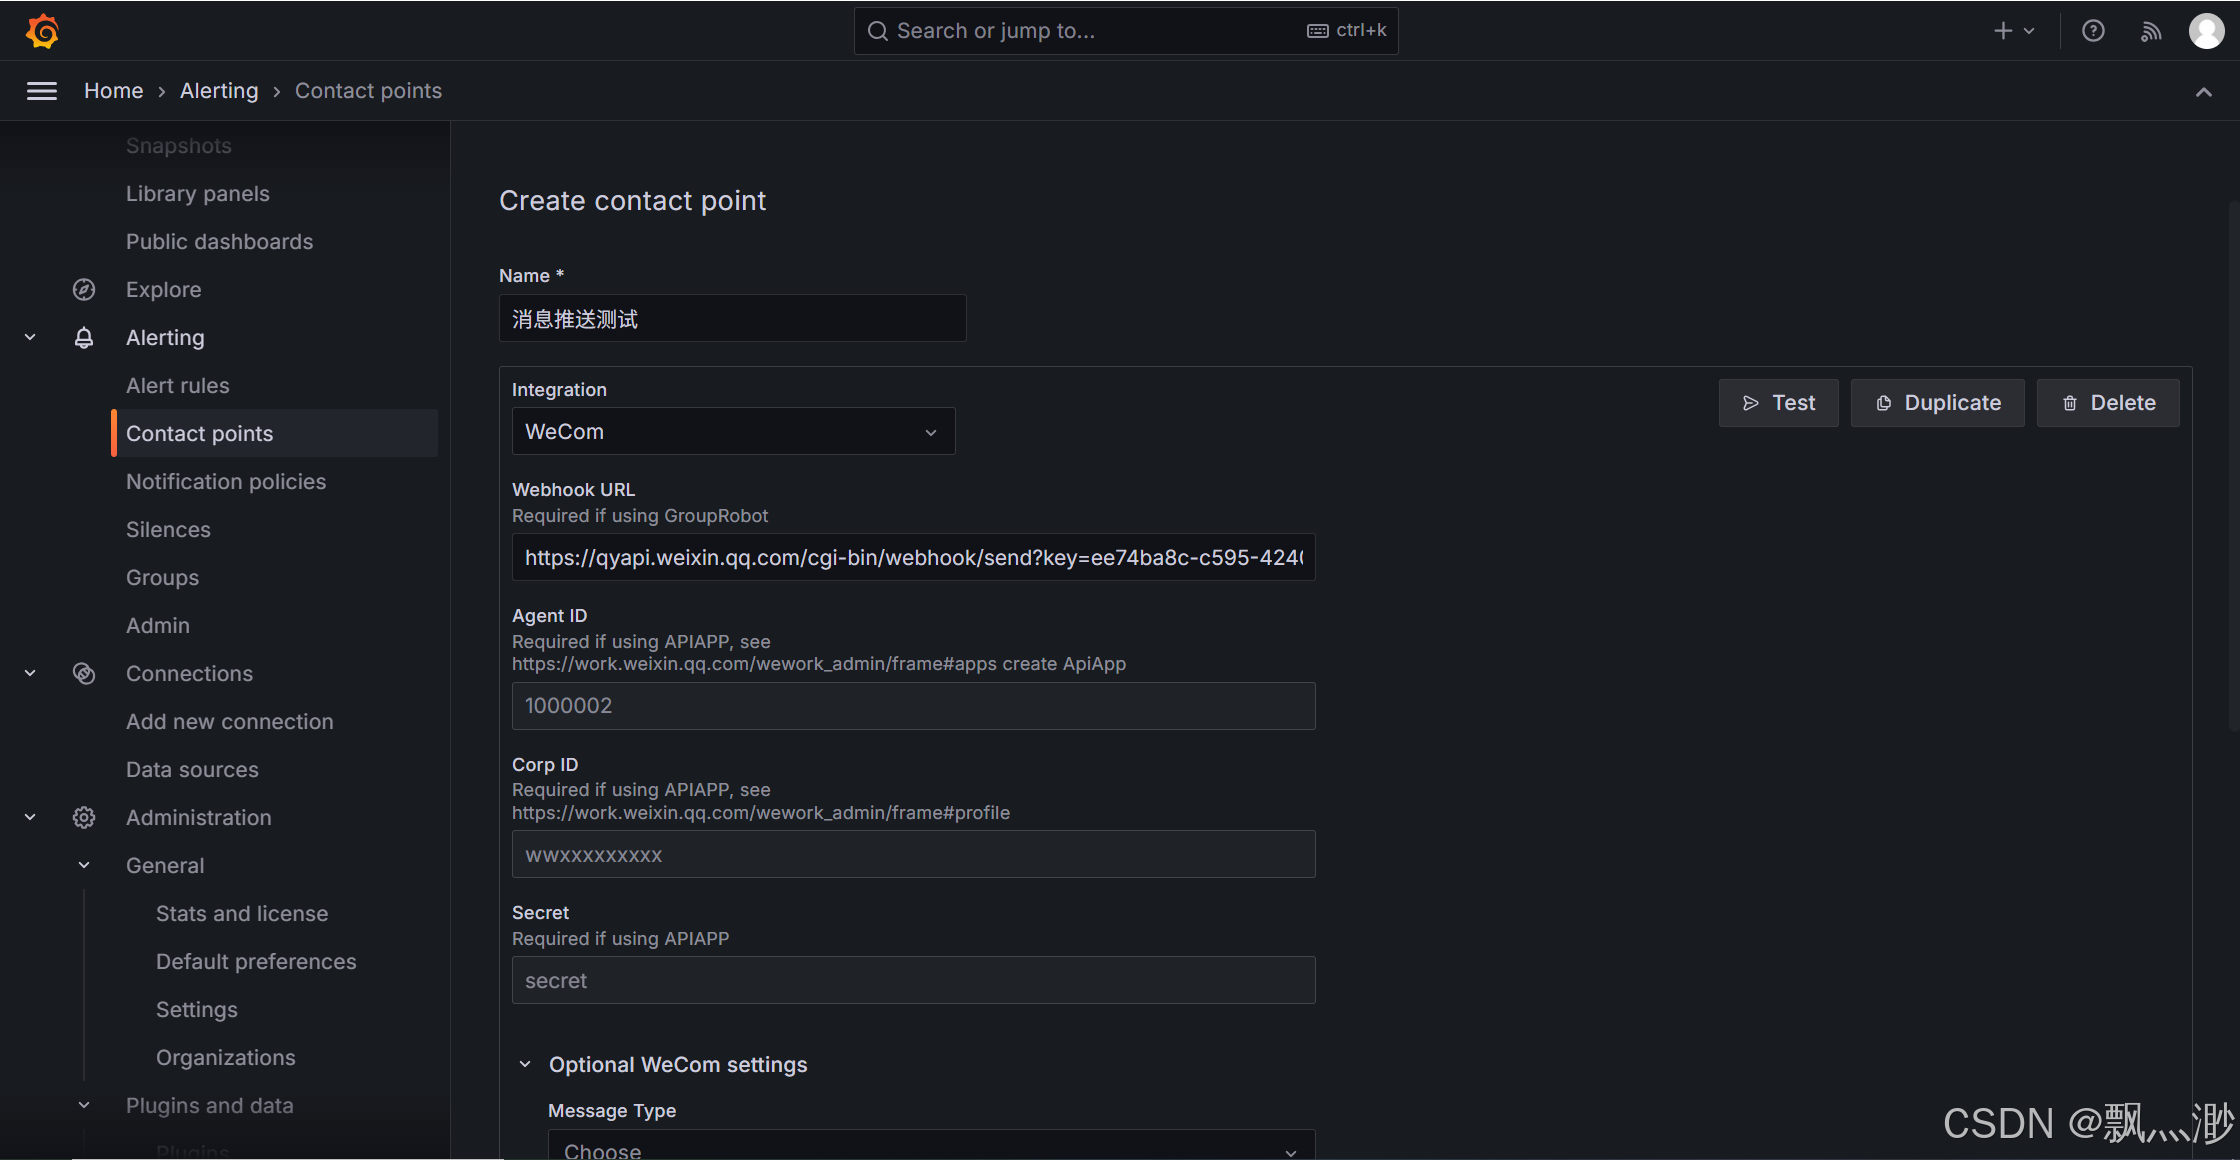Click the Secret field

click(x=914, y=981)
